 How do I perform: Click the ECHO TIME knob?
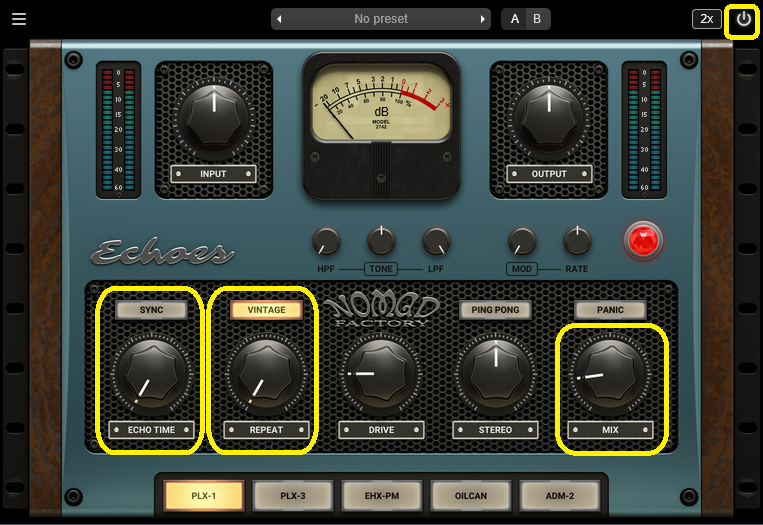point(152,374)
